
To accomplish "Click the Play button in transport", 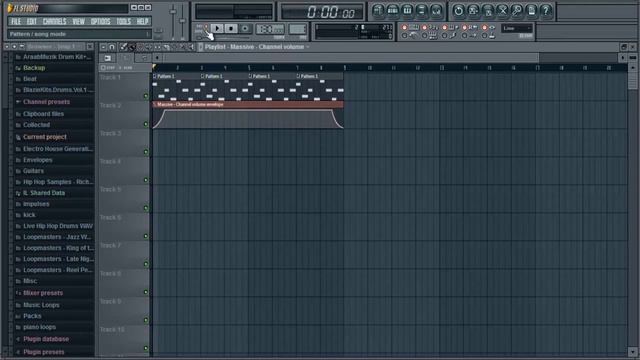I will pos(217,28).
